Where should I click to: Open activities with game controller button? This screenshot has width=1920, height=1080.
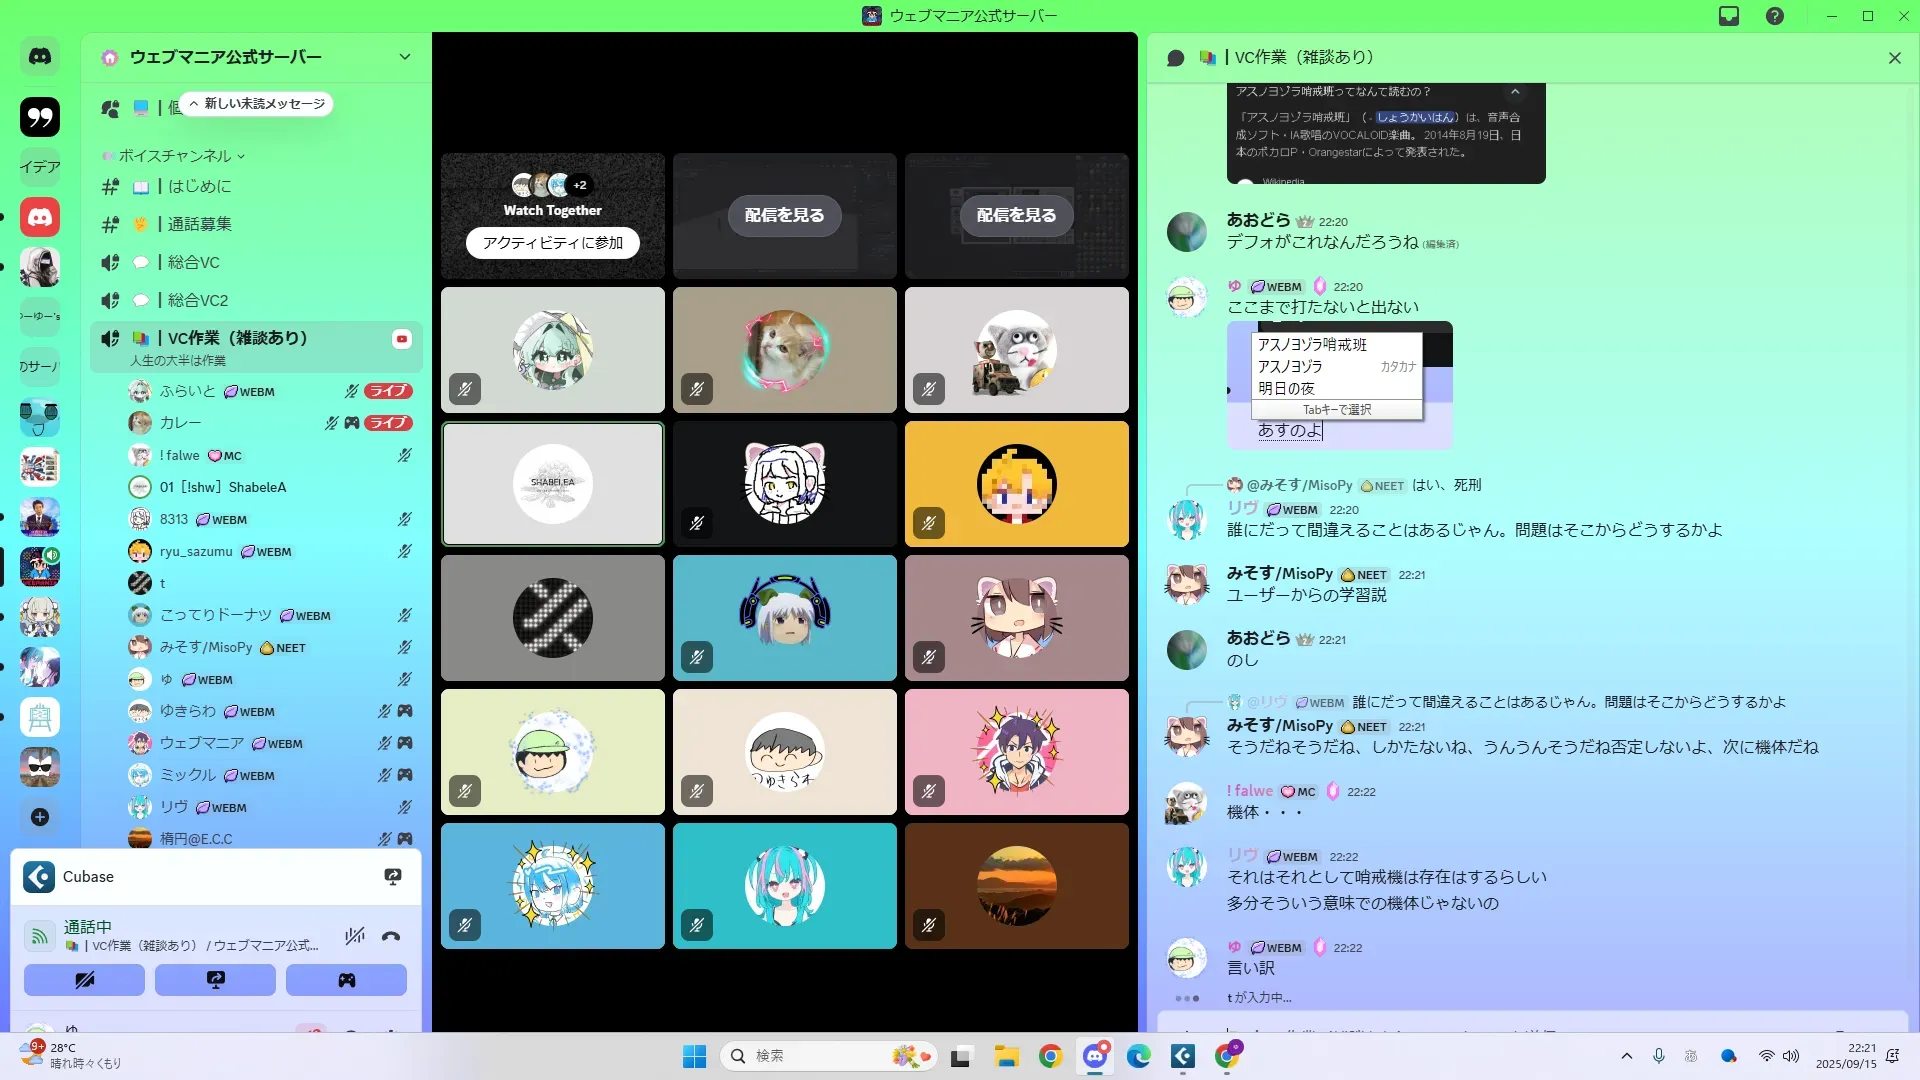point(346,980)
